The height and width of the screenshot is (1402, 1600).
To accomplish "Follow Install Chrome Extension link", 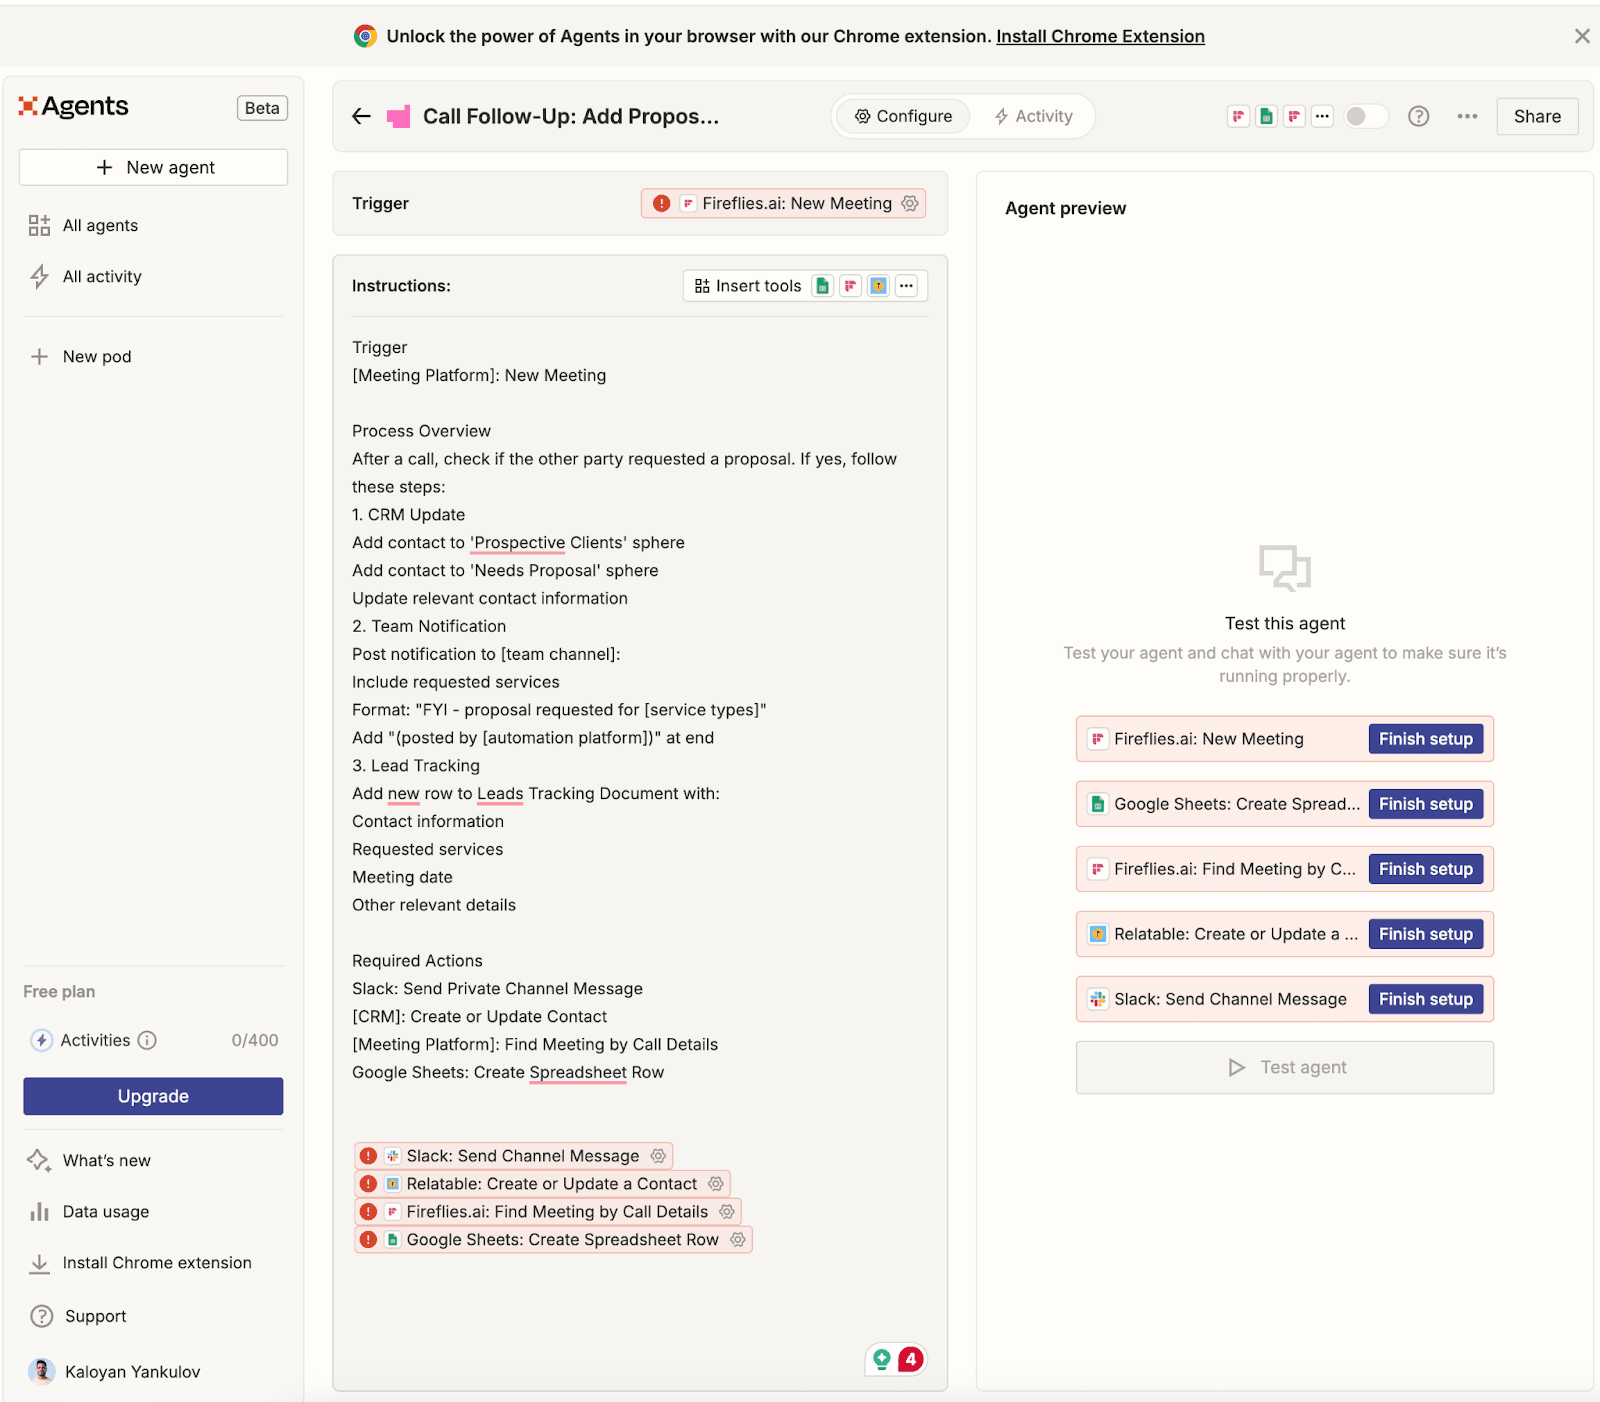I will pos(1100,36).
